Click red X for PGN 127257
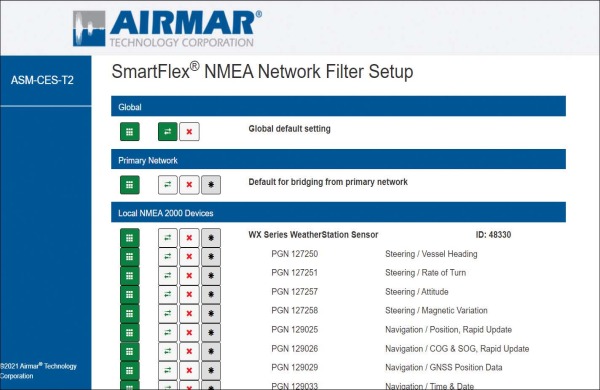The height and width of the screenshot is (390, 600). click(189, 294)
